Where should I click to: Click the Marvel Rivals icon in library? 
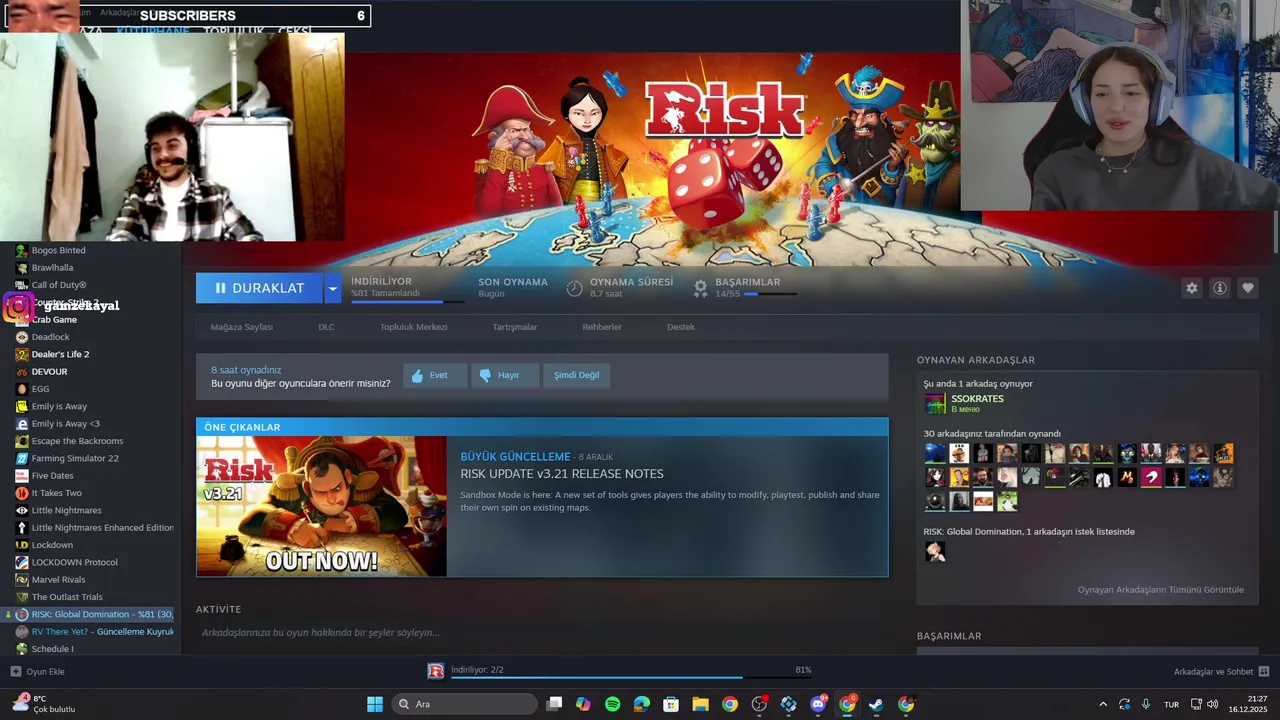coord(22,579)
